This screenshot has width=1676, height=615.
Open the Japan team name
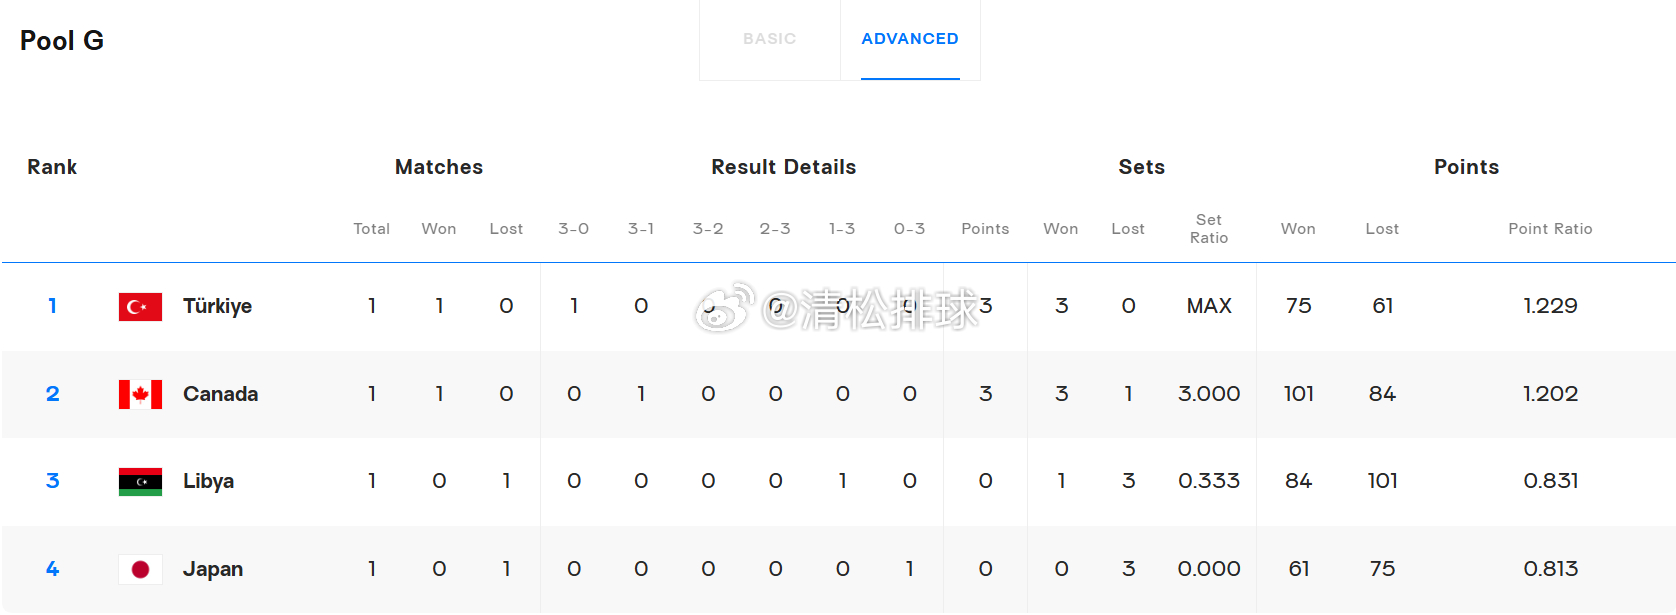click(x=212, y=569)
